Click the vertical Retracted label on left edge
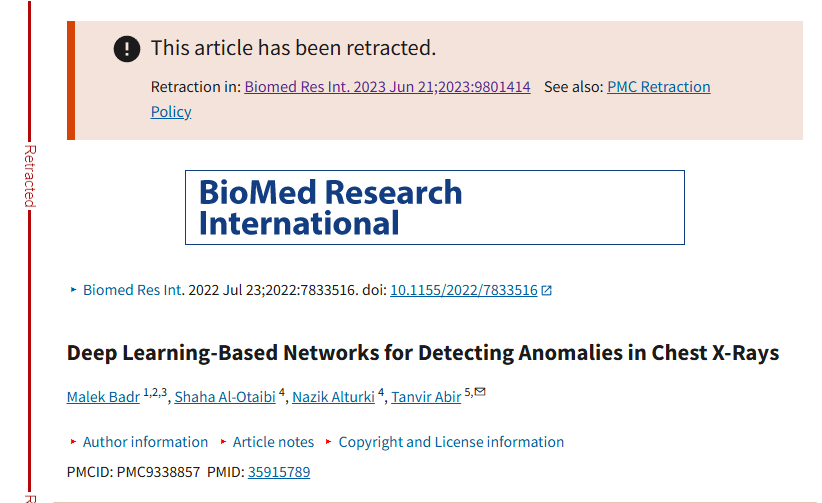822x503 pixels. 30,175
